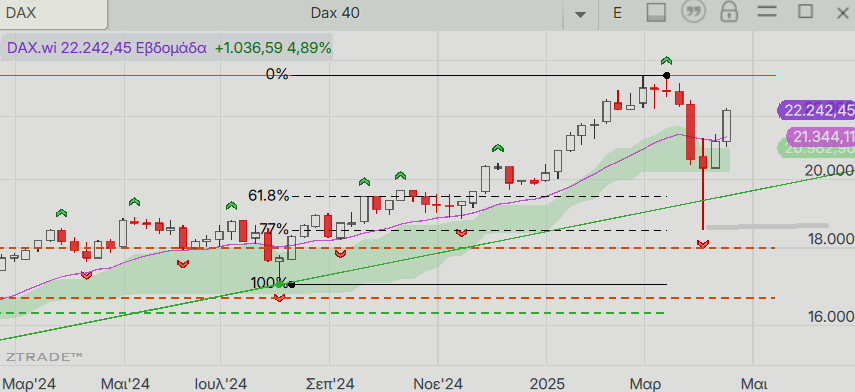855x392 pixels.
Task: Open the comments quote bubble icon
Action: [x=694, y=12]
